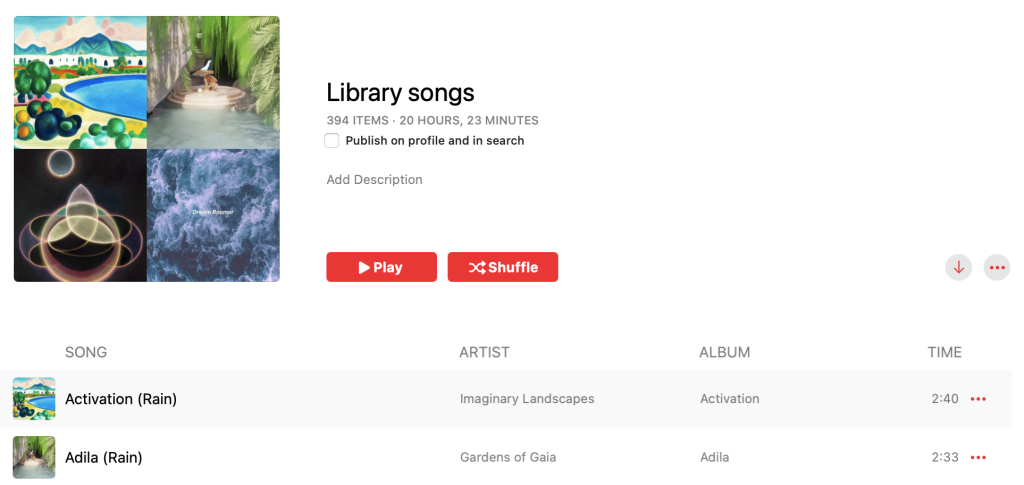The height and width of the screenshot is (485, 1024).
Task: Click the Adila (Rain) album art thumbnail
Action: tap(34, 458)
